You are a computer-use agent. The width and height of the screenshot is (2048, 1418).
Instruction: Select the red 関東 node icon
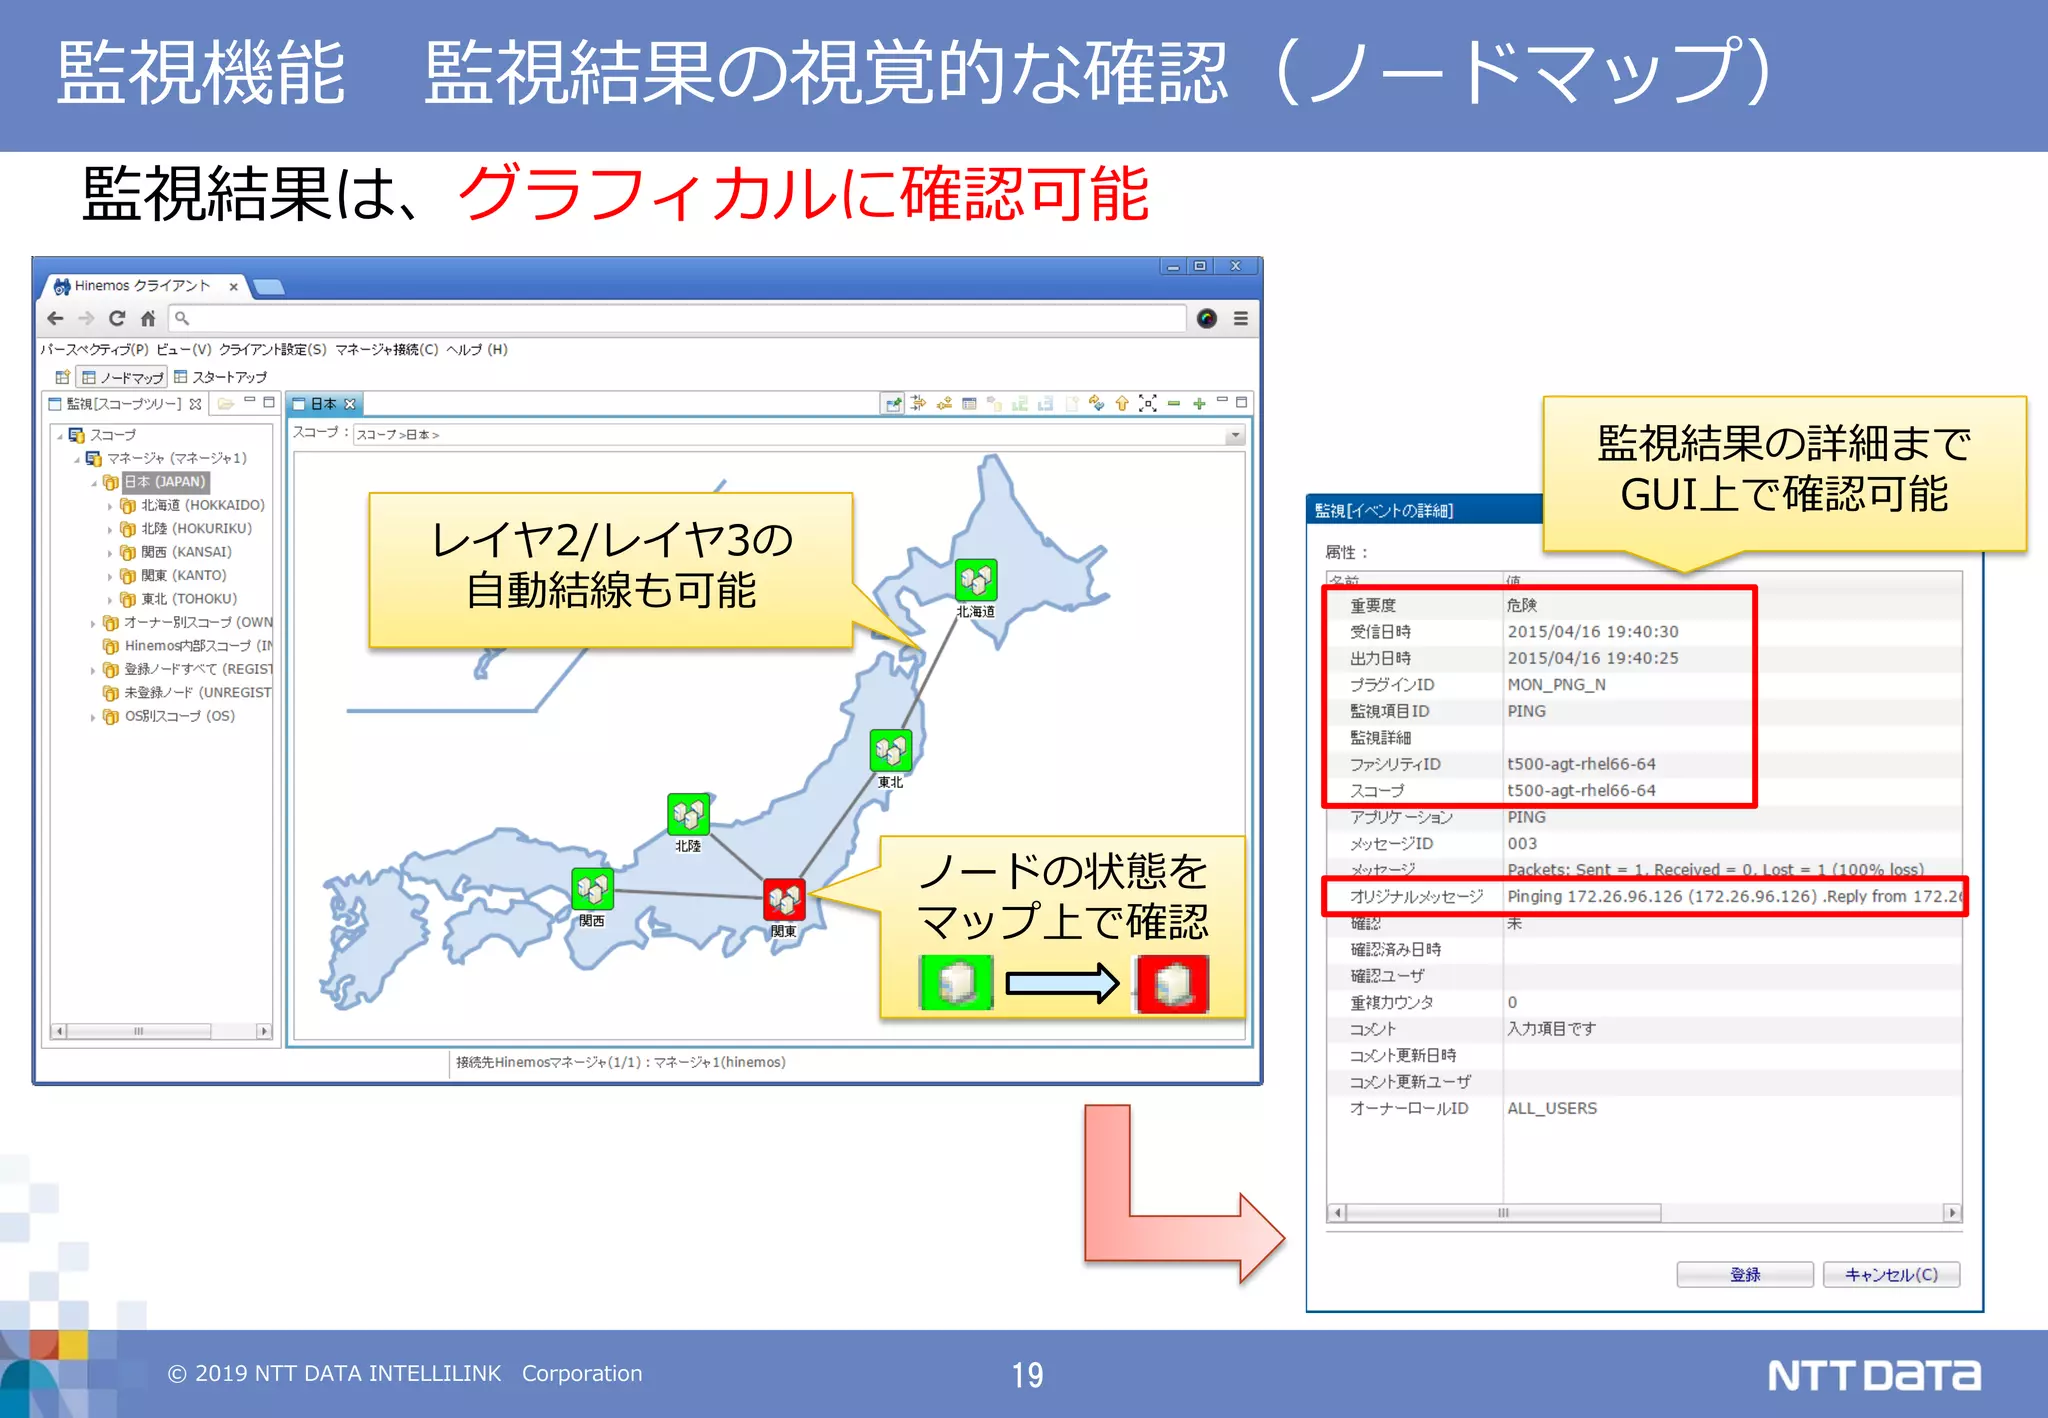(x=784, y=899)
